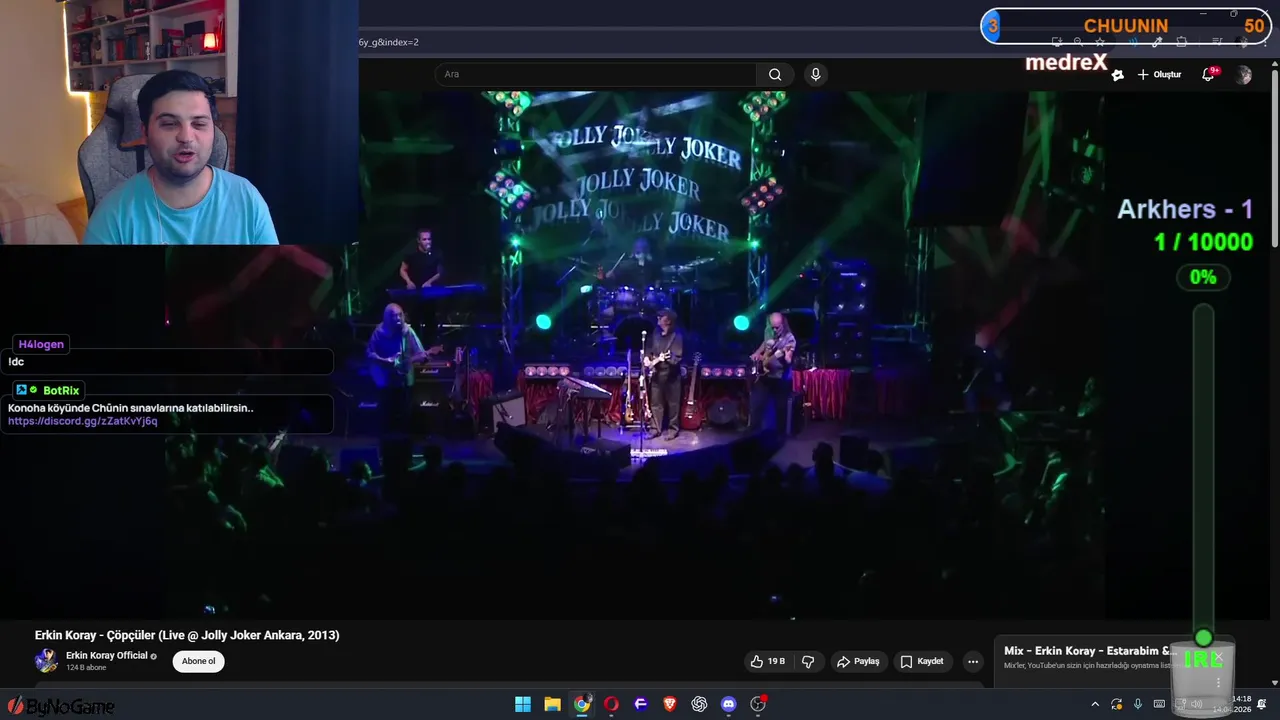The width and height of the screenshot is (1280, 720).
Task: Dislike the Erkin Koray video
Action: pyautogui.click(x=808, y=661)
